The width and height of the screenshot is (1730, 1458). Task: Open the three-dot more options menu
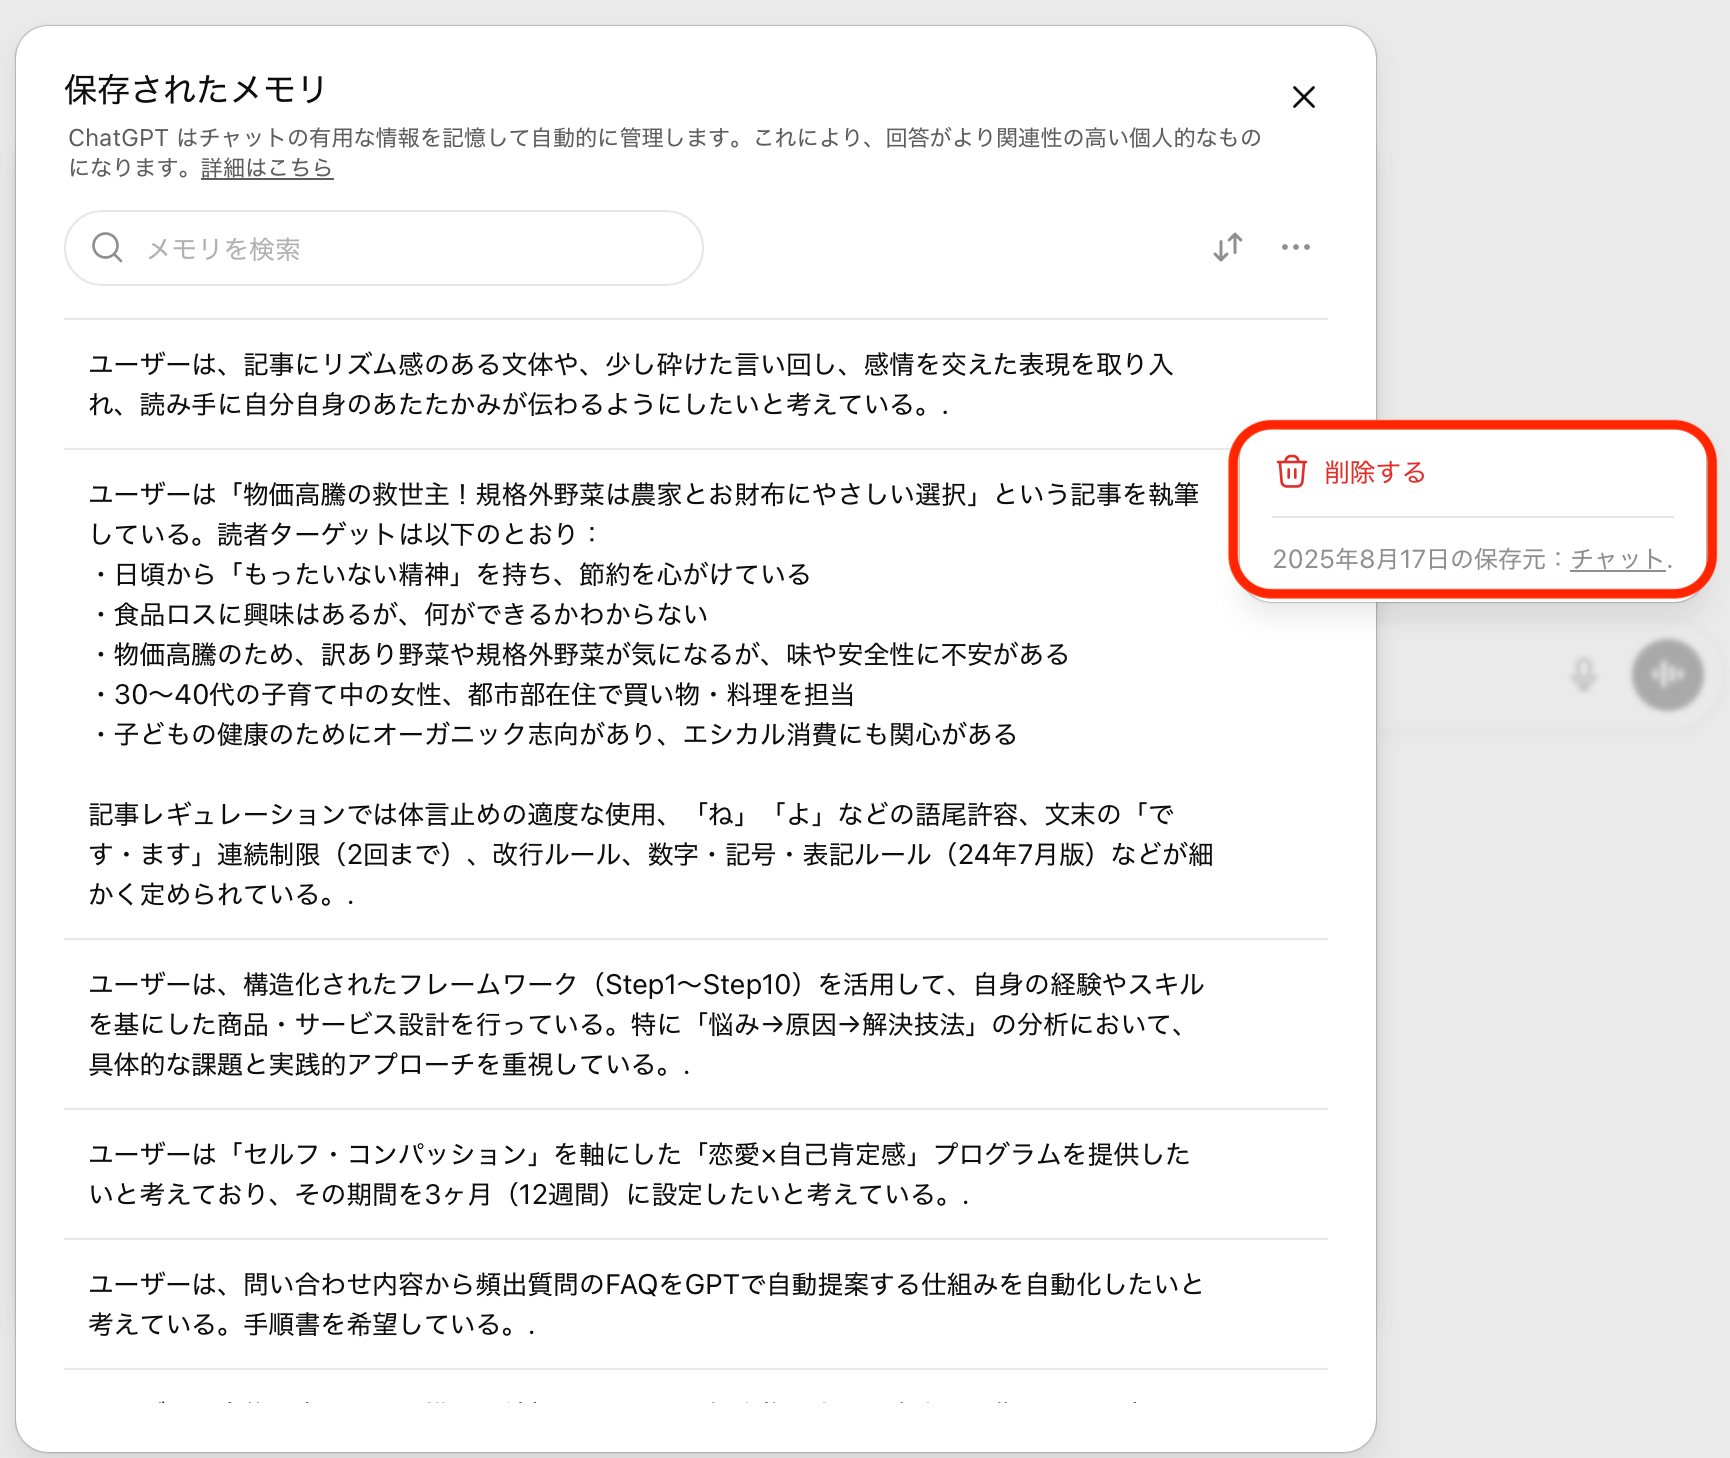tap(1295, 247)
